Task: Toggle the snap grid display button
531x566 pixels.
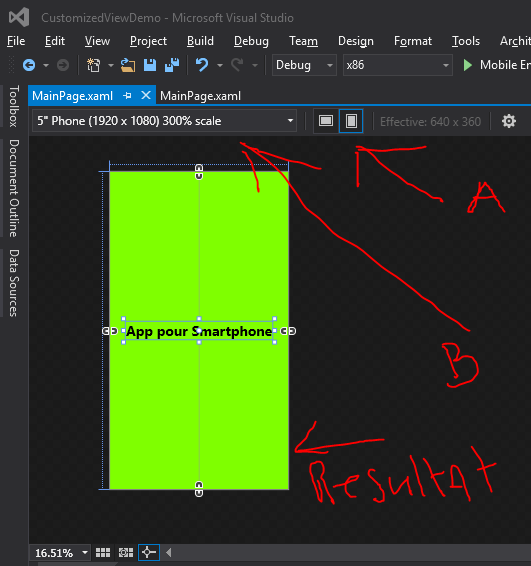Action: pyautogui.click(x=103, y=552)
